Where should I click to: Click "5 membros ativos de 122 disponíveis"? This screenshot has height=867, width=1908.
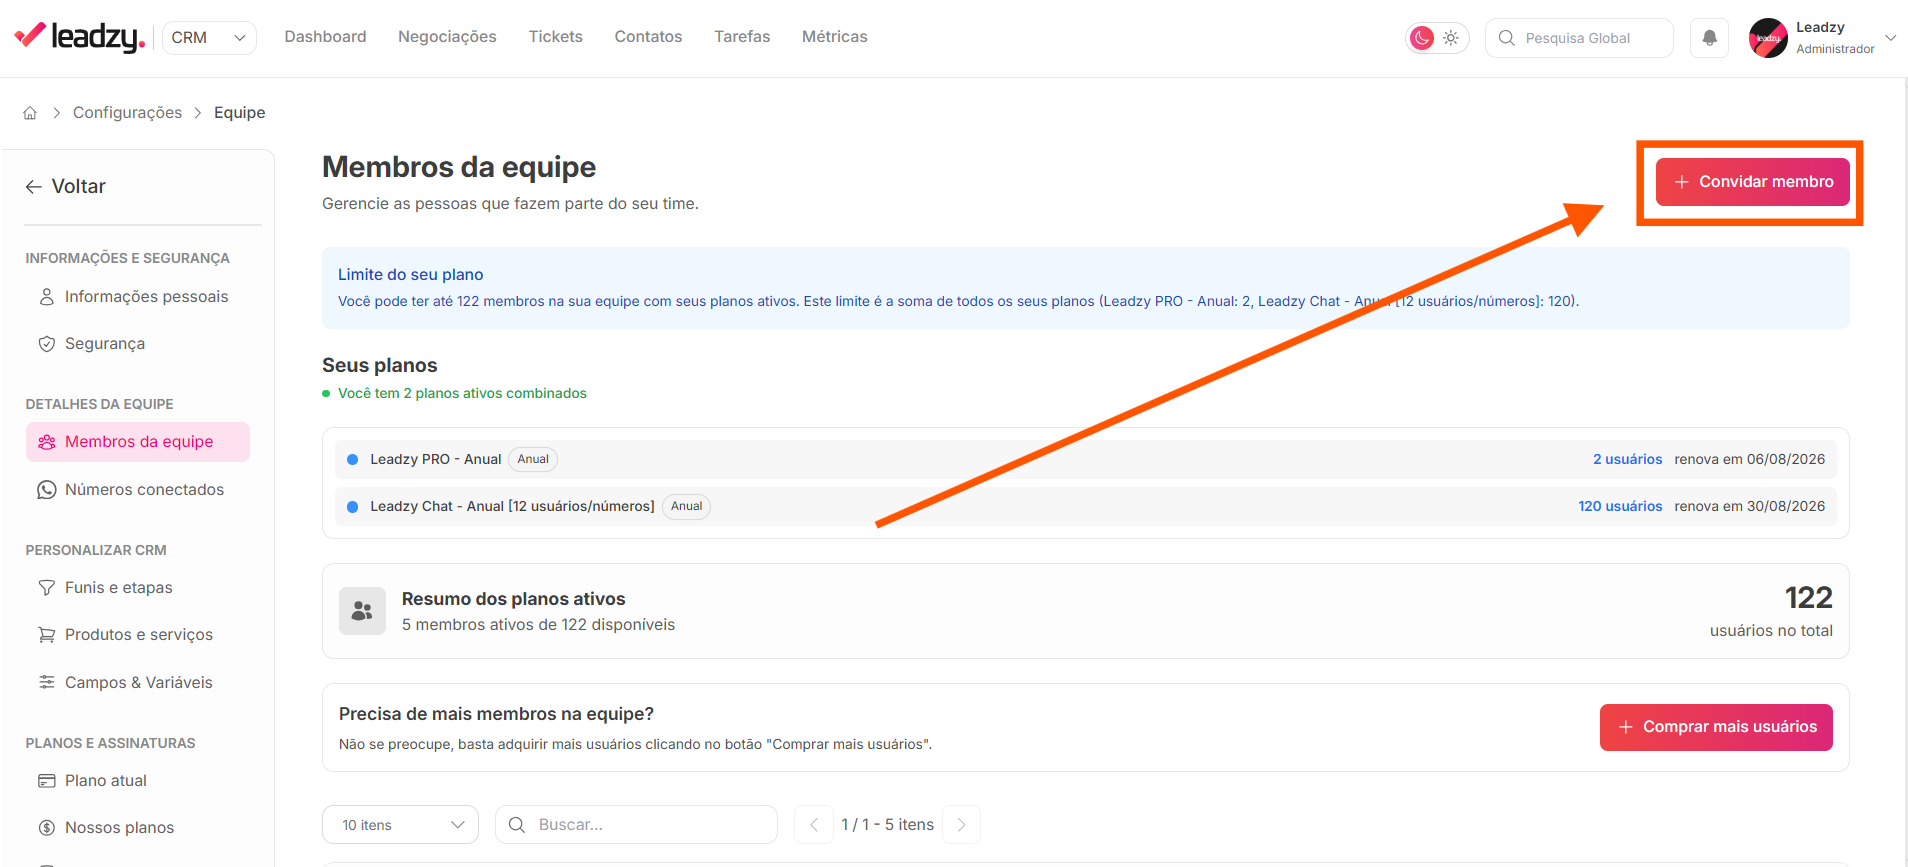538,625
